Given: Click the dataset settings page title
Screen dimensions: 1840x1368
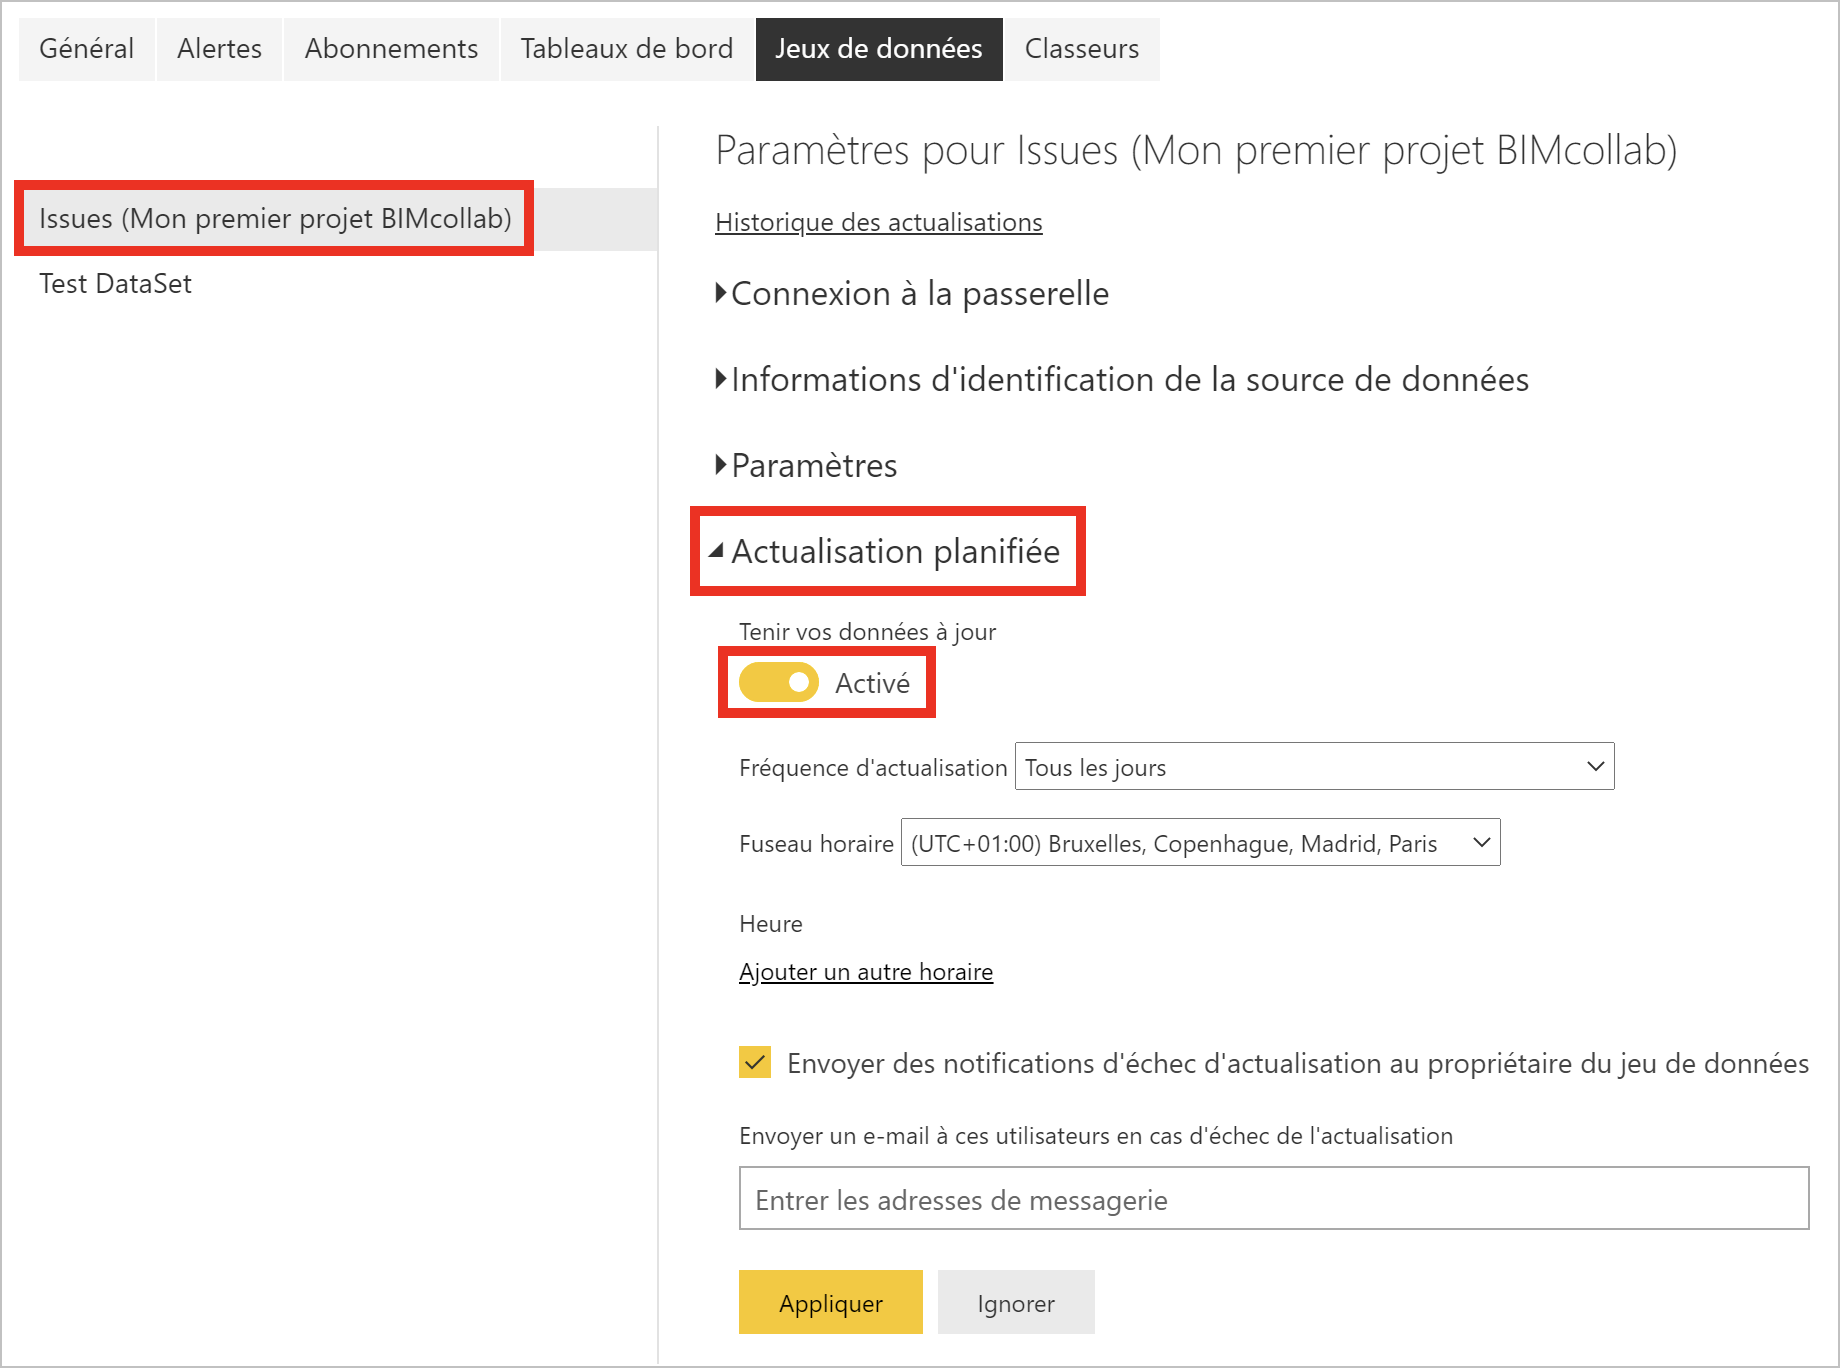Looking at the screenshot, I should 1196,150.
